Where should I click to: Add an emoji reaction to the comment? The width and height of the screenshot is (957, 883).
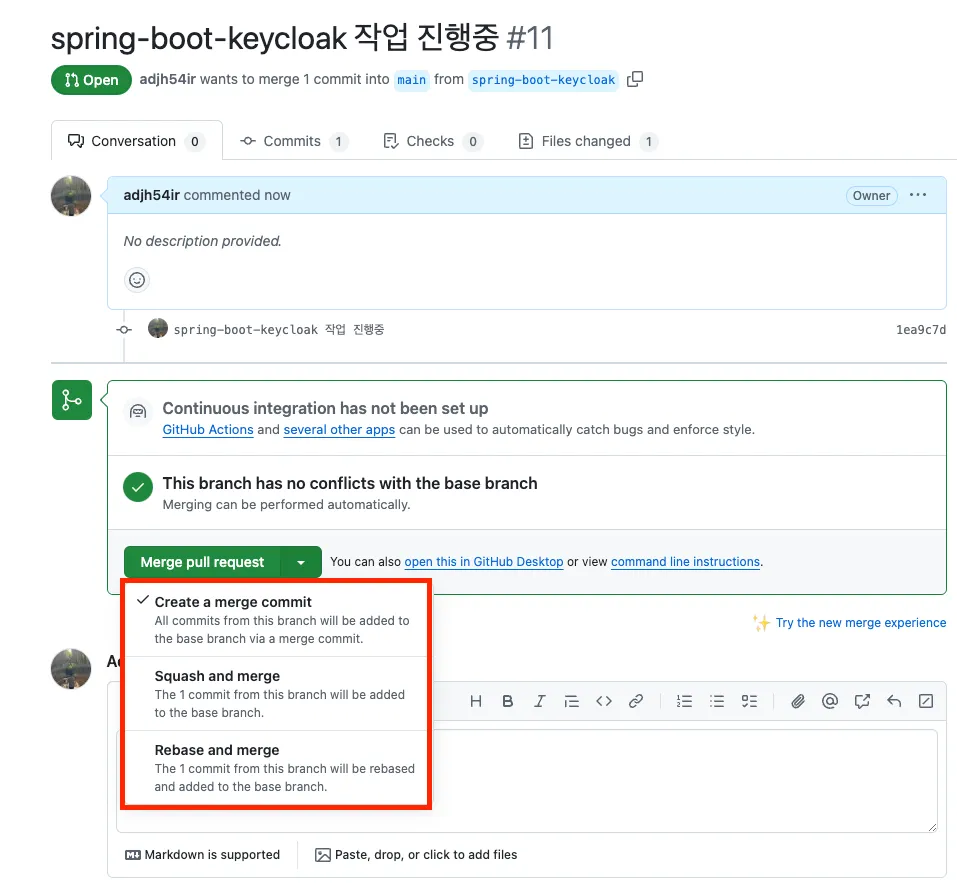point(137,280)
